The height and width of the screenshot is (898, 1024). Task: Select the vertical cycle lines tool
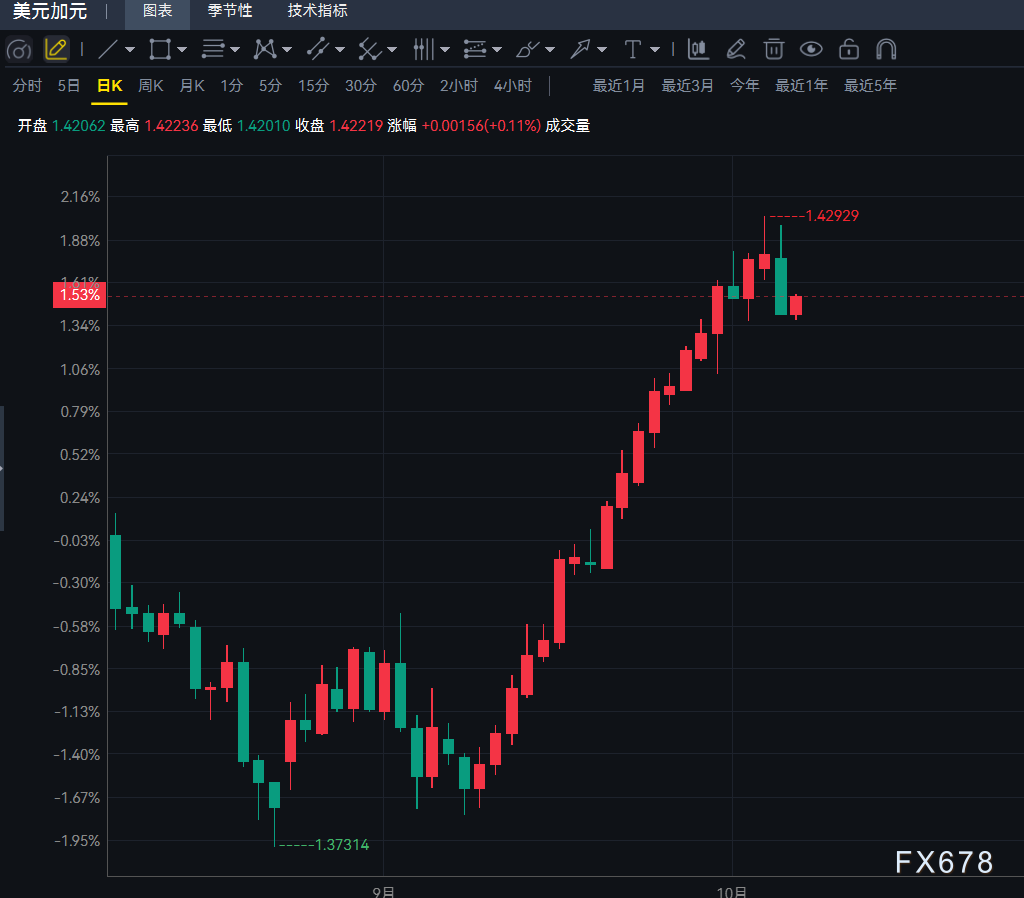423,50
